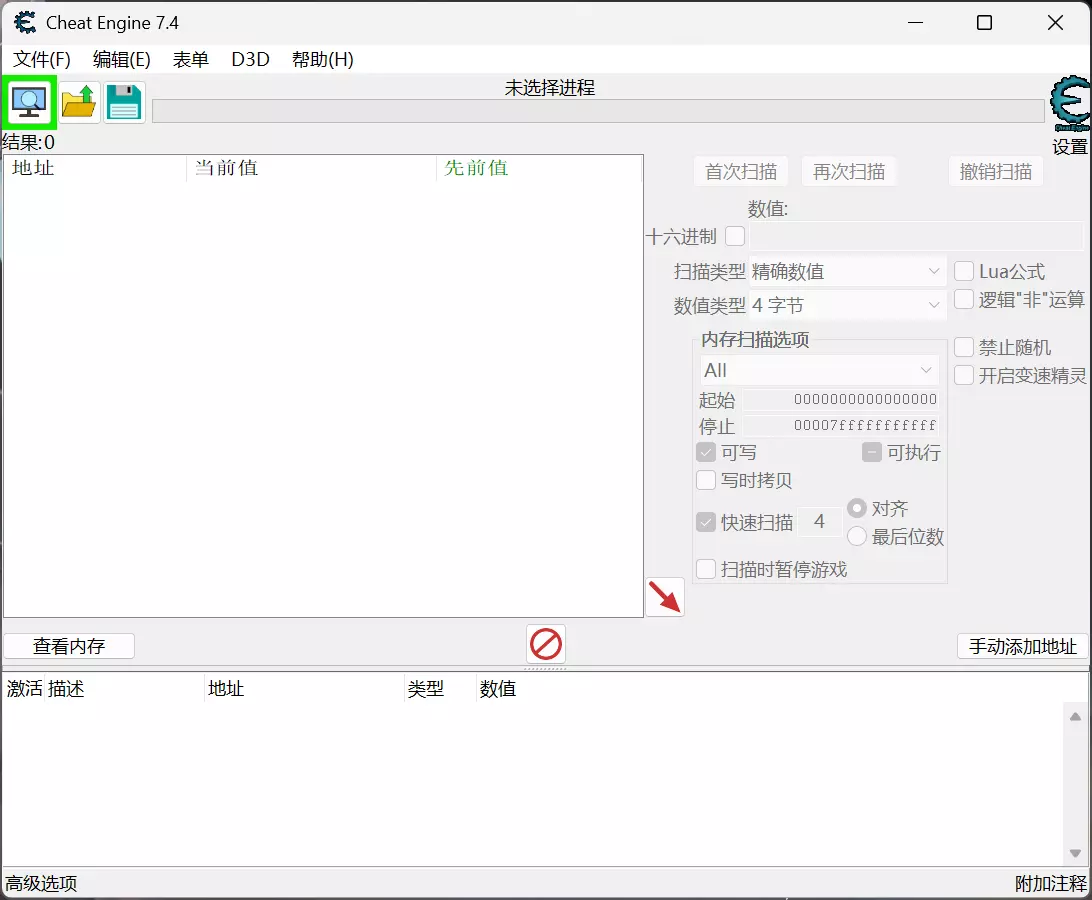This screenshot has height=900, width=1092.
Task: Open the 表单 menu
Action: pos(191,60)
